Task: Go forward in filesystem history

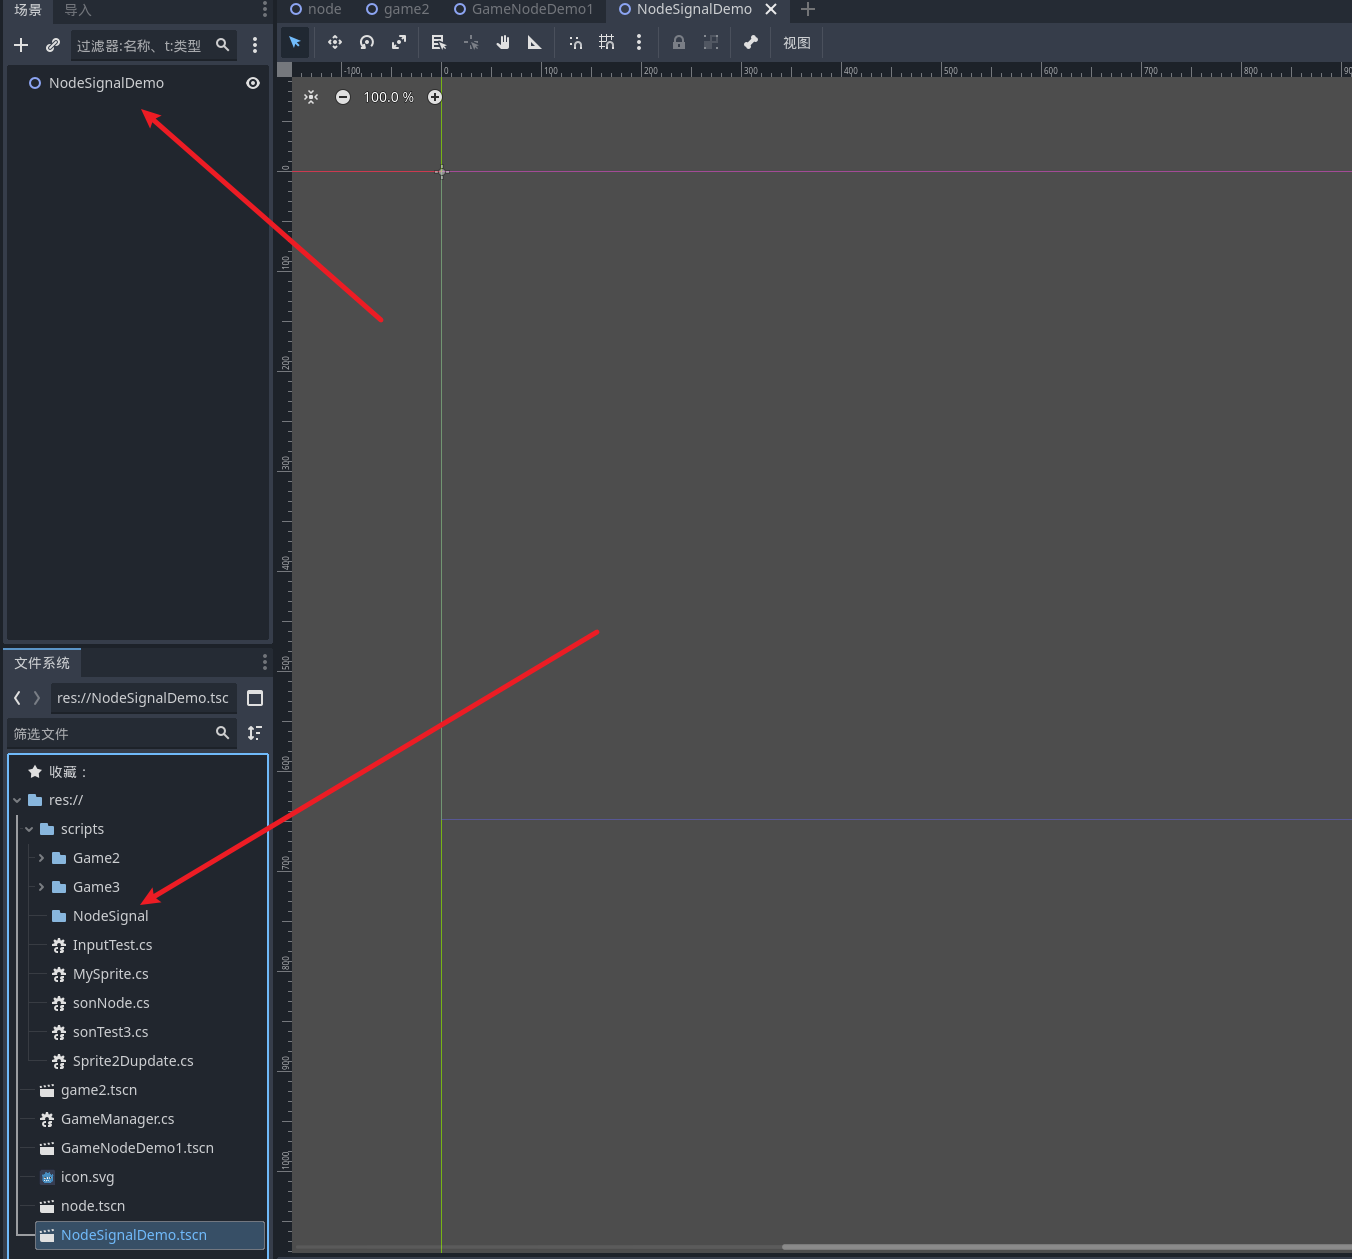Action: (37, 698)
